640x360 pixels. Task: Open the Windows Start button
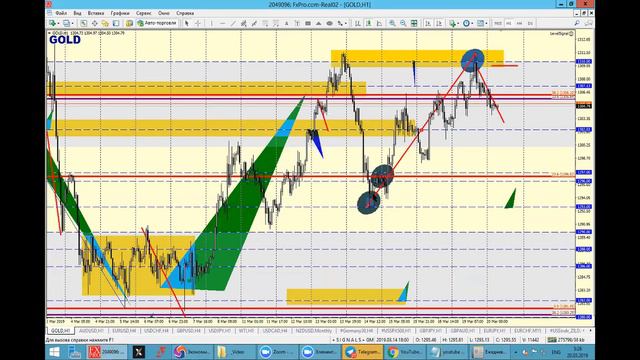click(x=54, y=352)
